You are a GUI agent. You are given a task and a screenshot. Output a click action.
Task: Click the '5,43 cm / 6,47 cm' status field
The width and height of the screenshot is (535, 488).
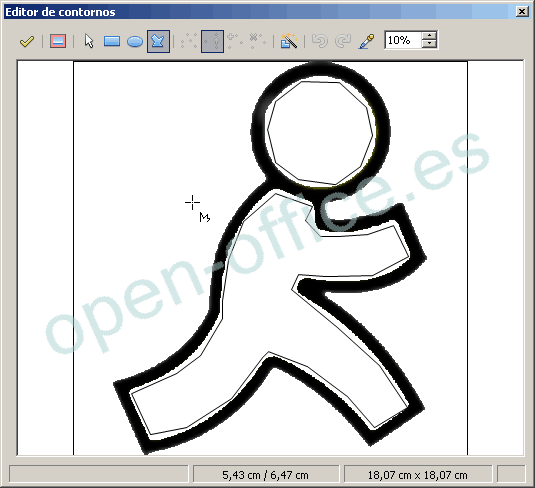point(266,475)
